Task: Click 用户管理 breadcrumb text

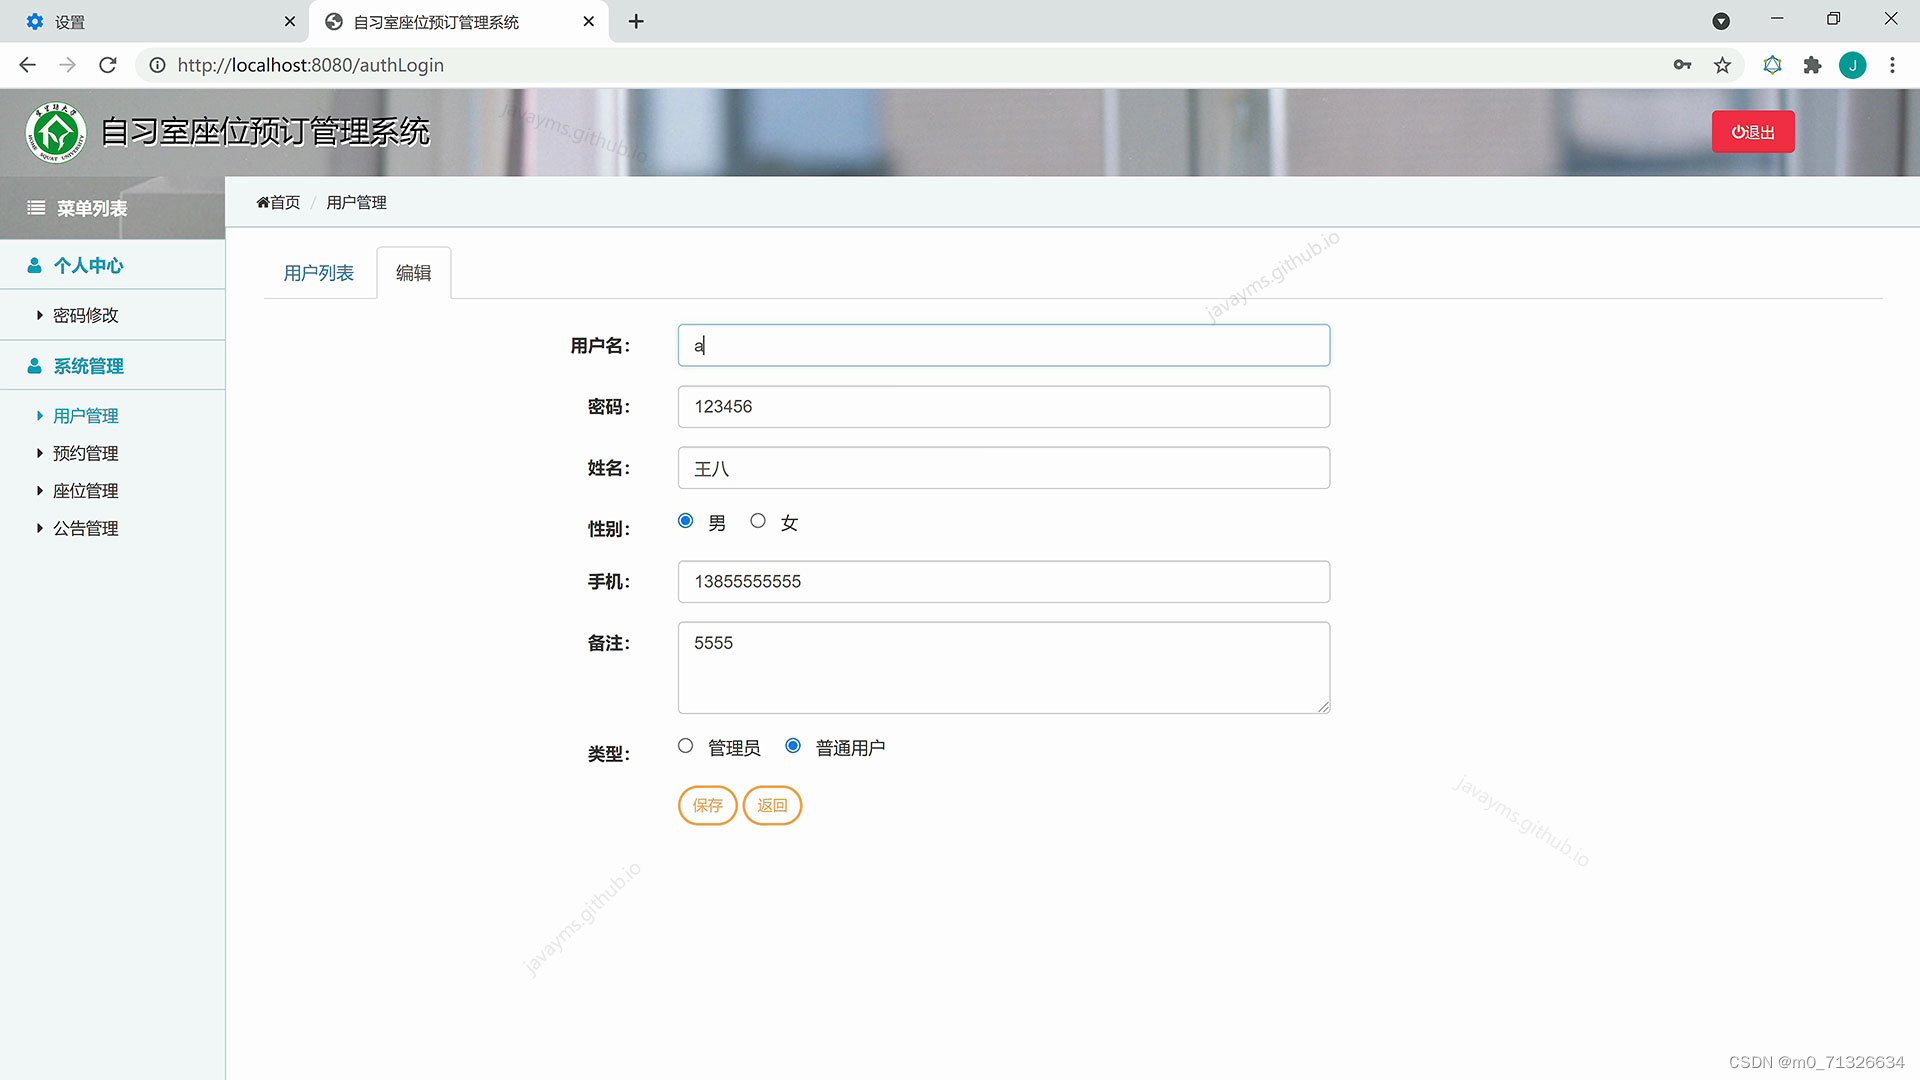Action: [356, 202]
